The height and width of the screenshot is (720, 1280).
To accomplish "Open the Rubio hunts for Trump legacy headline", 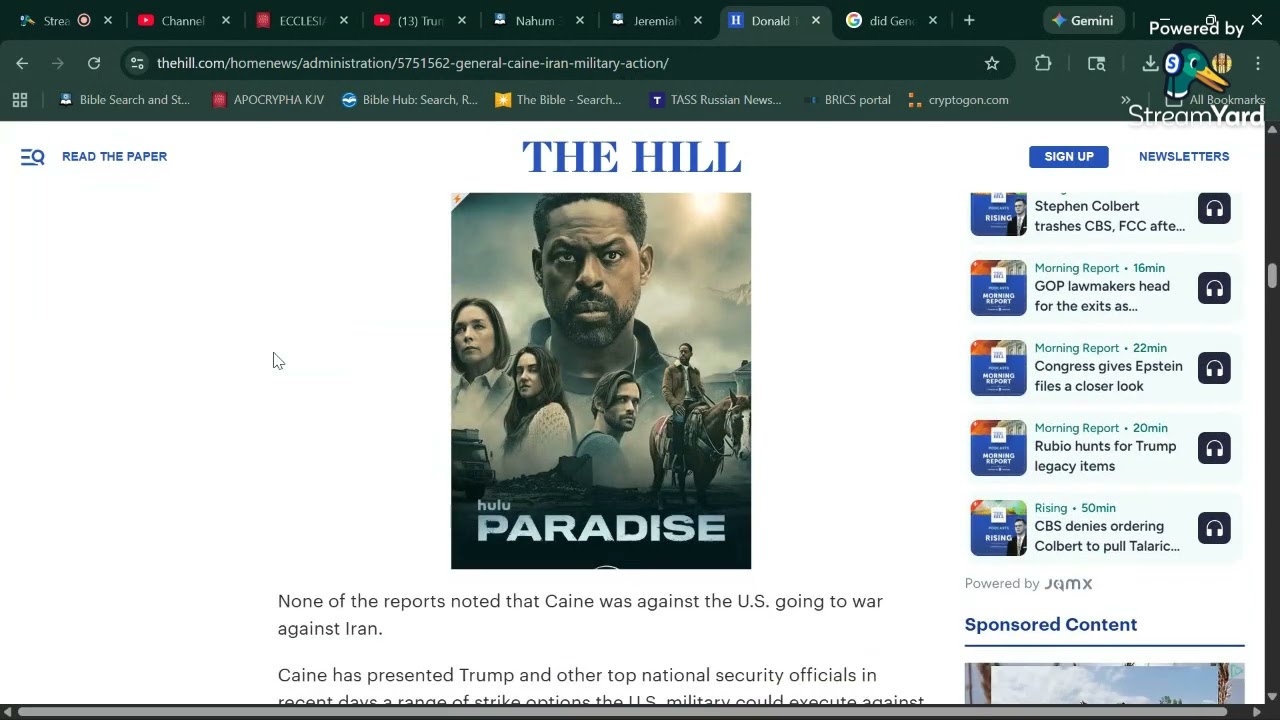I will point(1105,456).
